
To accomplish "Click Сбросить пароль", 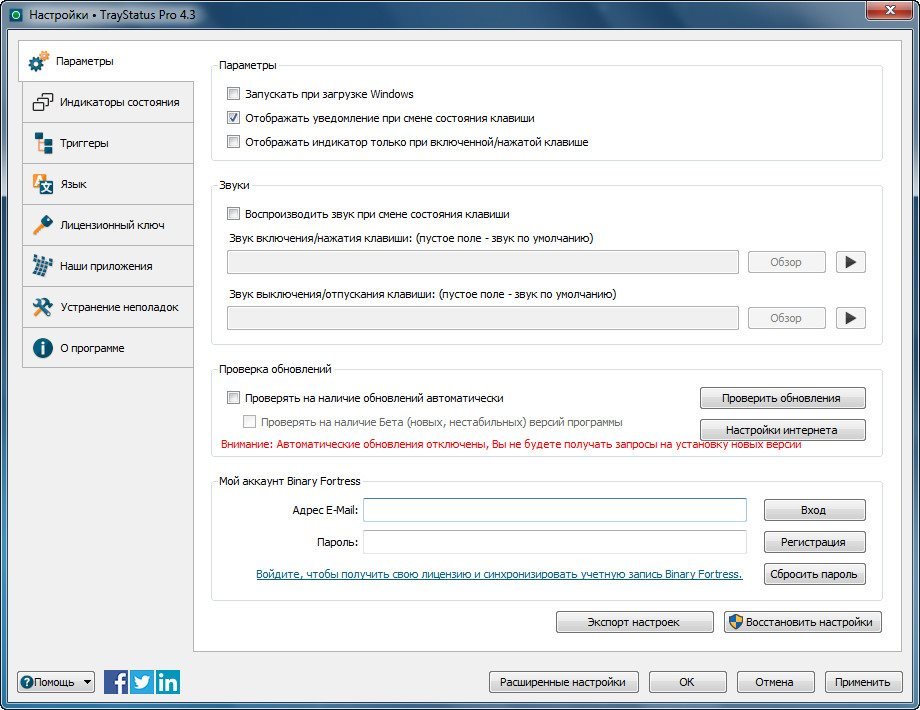I will (814, 574).
